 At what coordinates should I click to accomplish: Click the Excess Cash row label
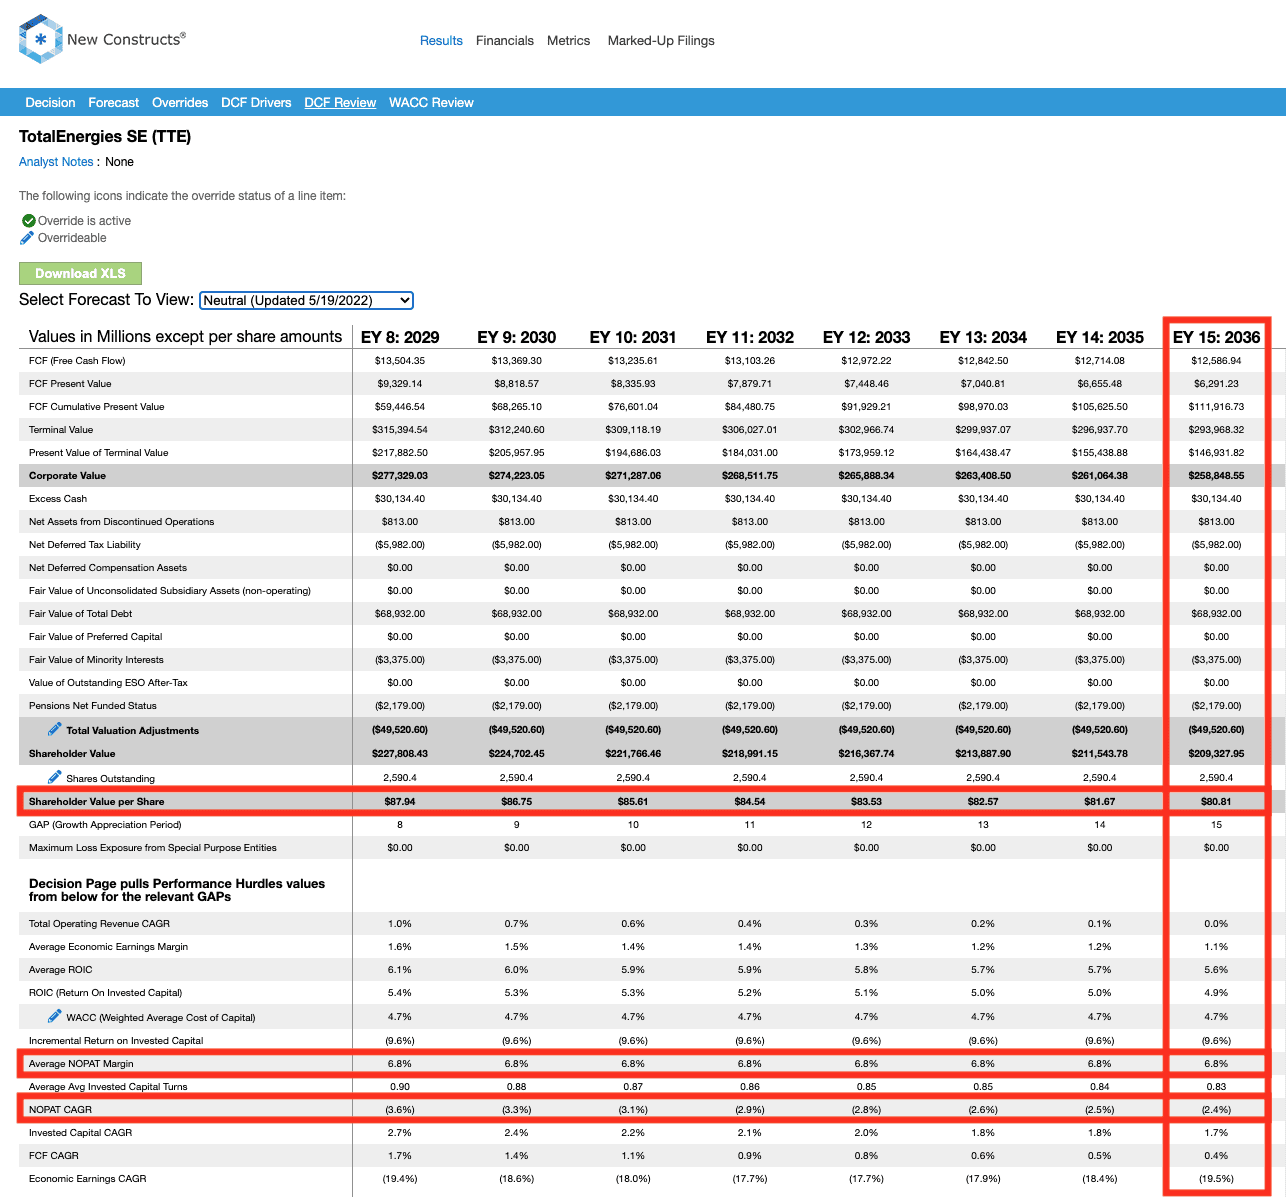click(58, 499)
